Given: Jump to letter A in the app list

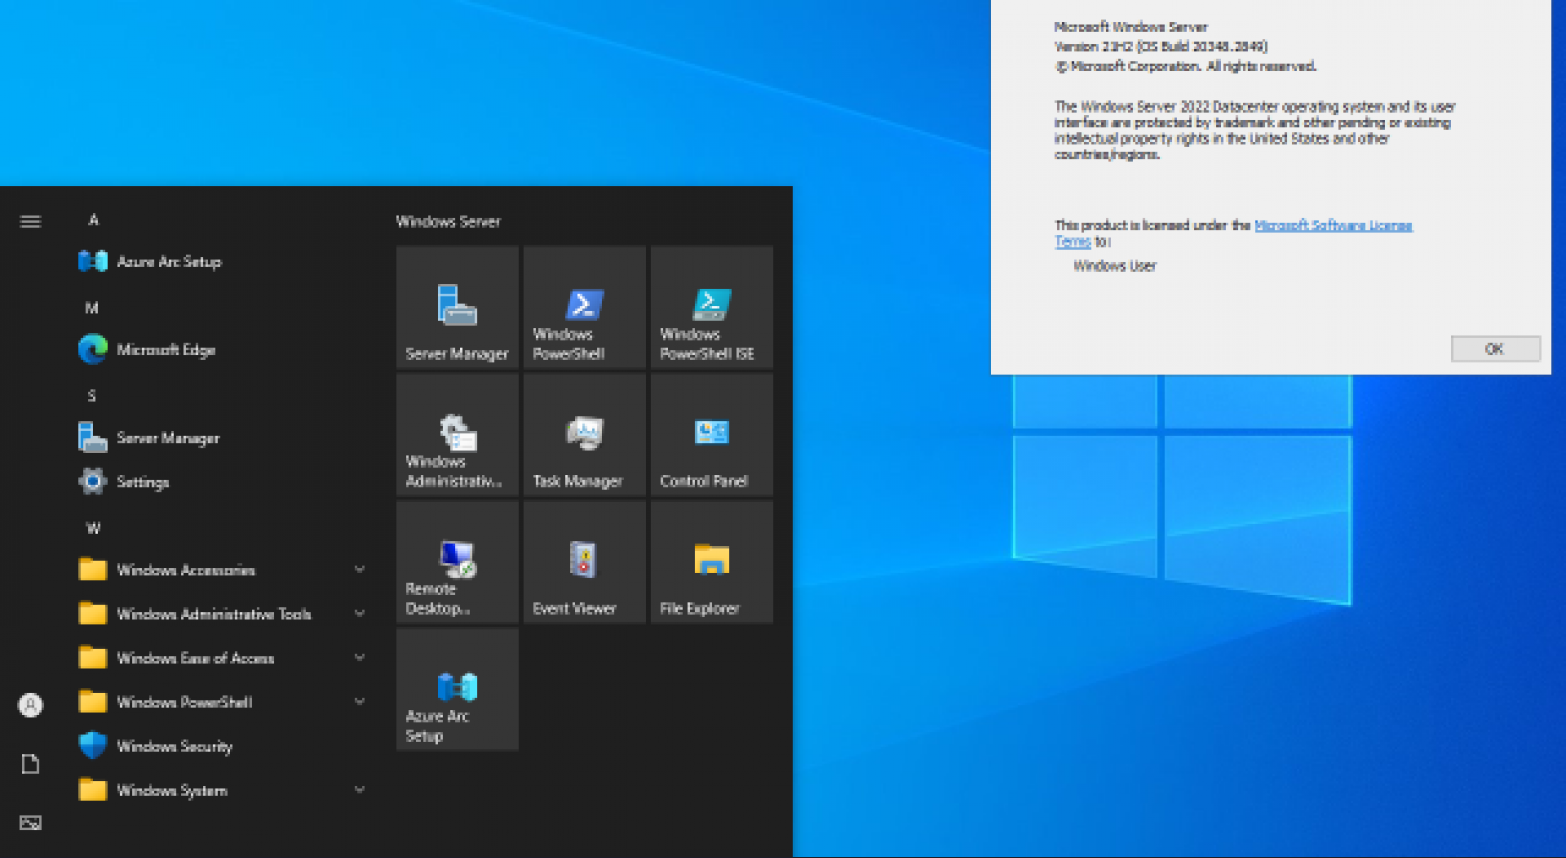Looking at the screenshot, I should point(93,220).
